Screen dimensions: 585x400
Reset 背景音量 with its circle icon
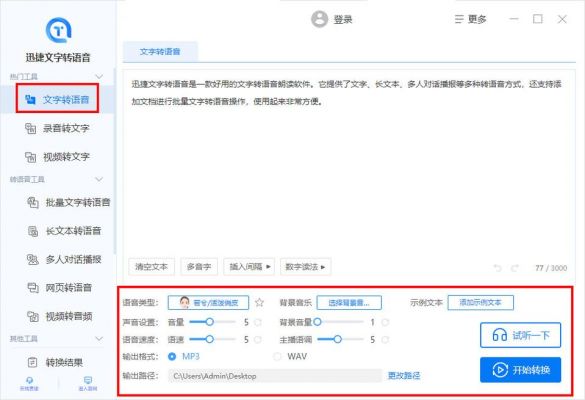(x=385, y=322)
